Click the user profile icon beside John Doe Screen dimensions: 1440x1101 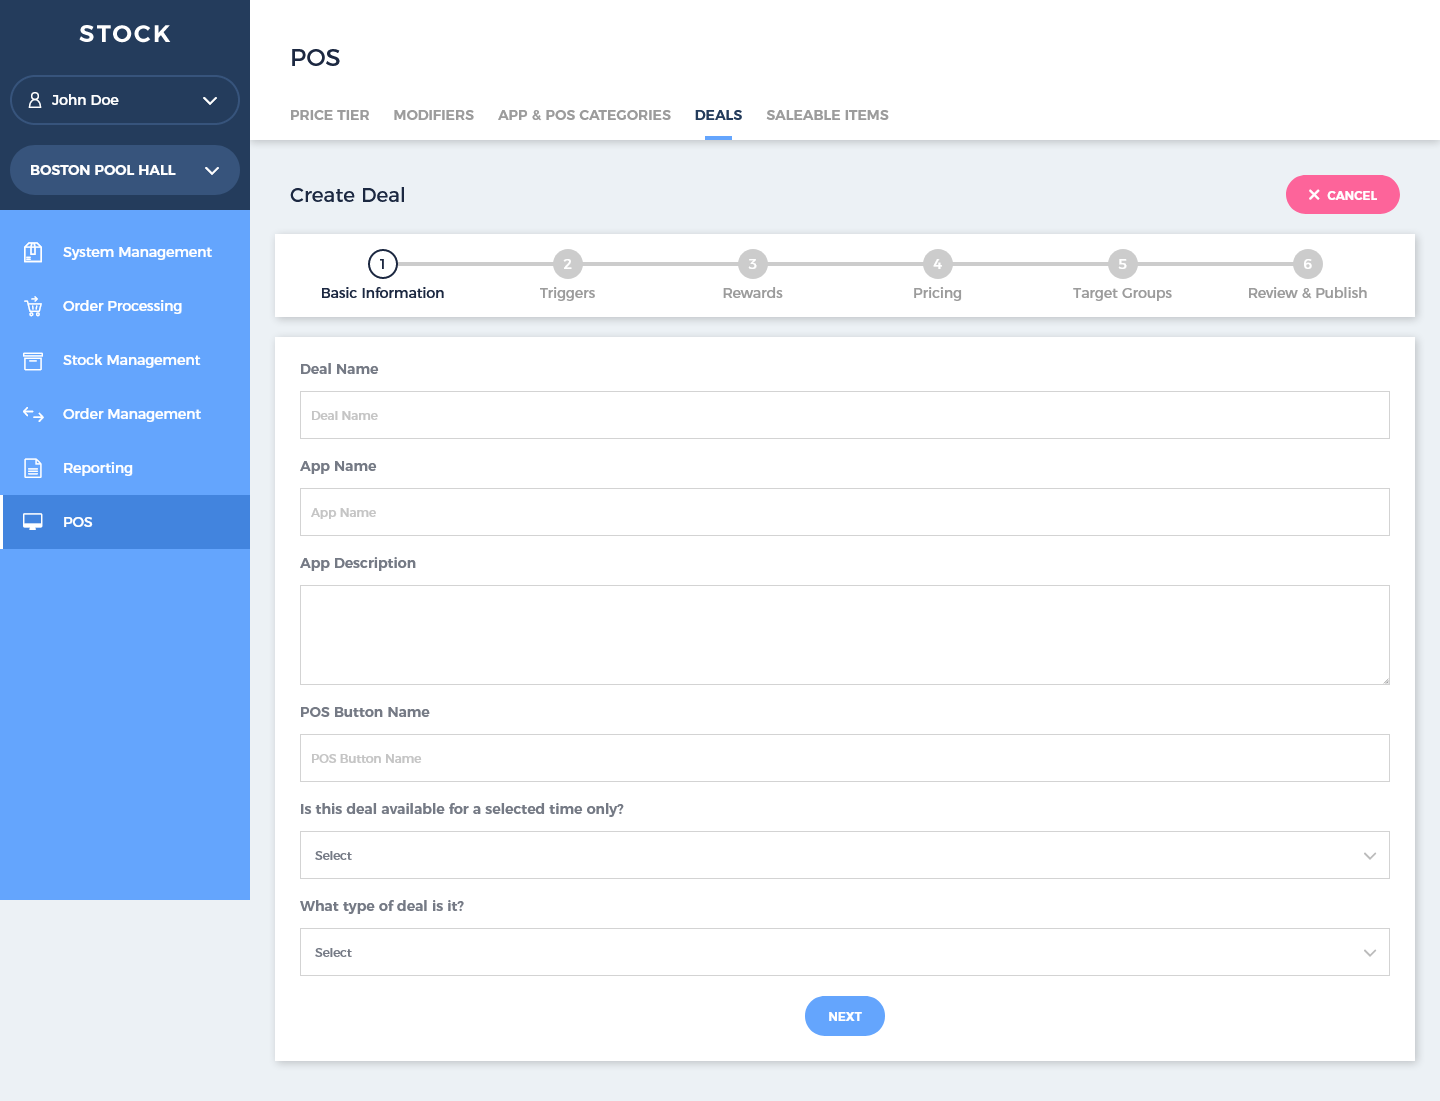tap(36, 100)
